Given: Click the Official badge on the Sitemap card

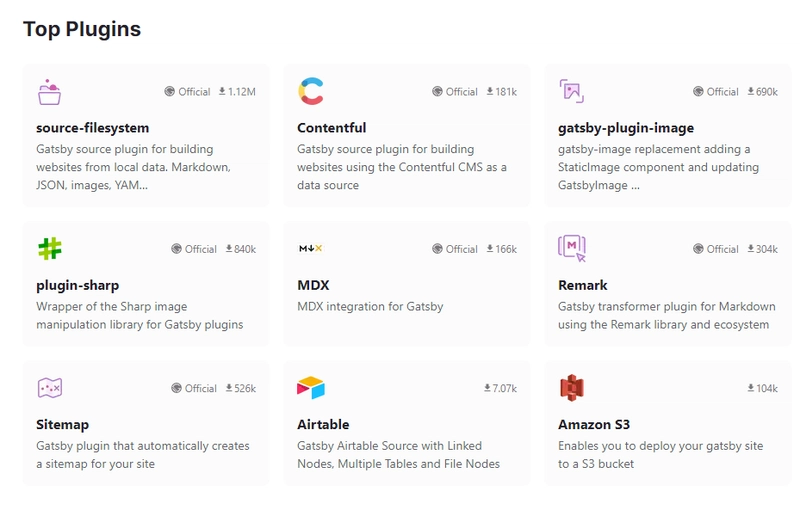Looking at the screenshot, I should (x=194, y=388).
